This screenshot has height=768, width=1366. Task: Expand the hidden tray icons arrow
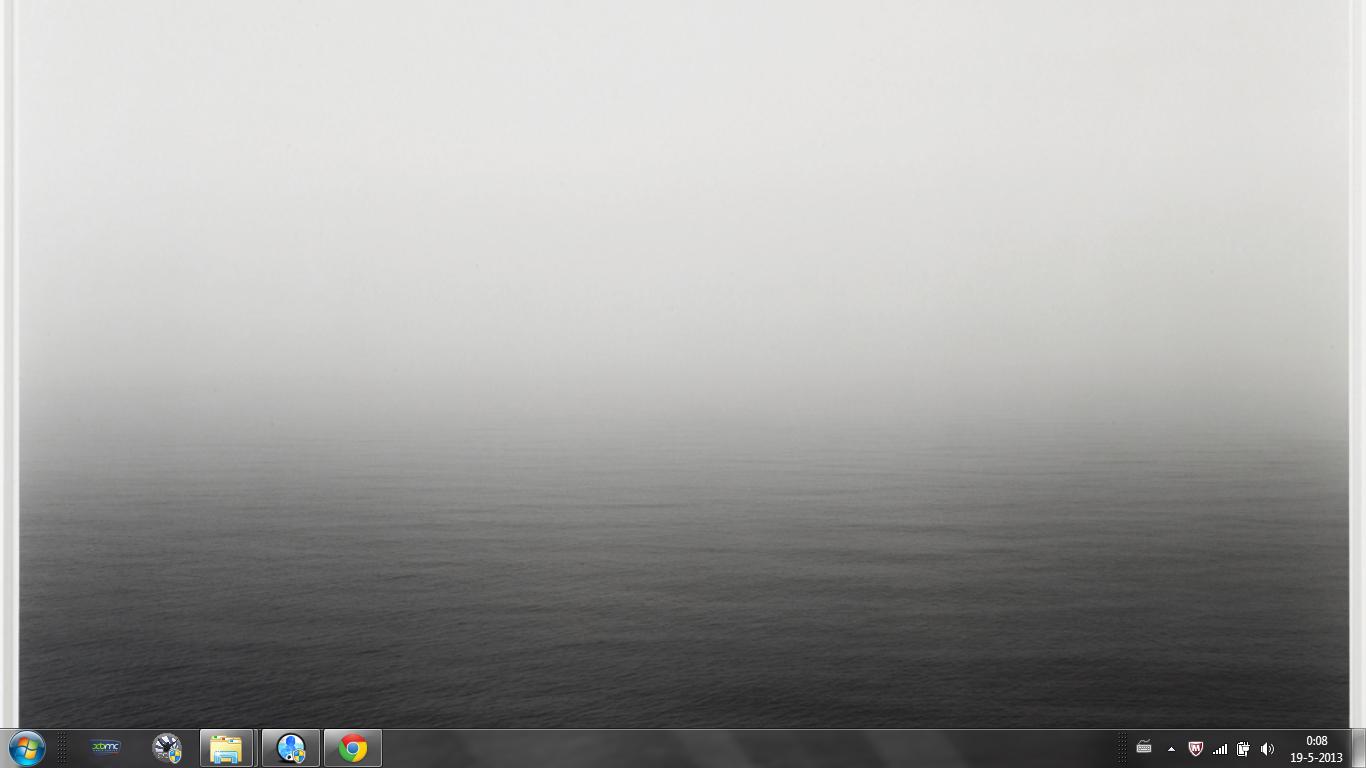coord(1171,749)
